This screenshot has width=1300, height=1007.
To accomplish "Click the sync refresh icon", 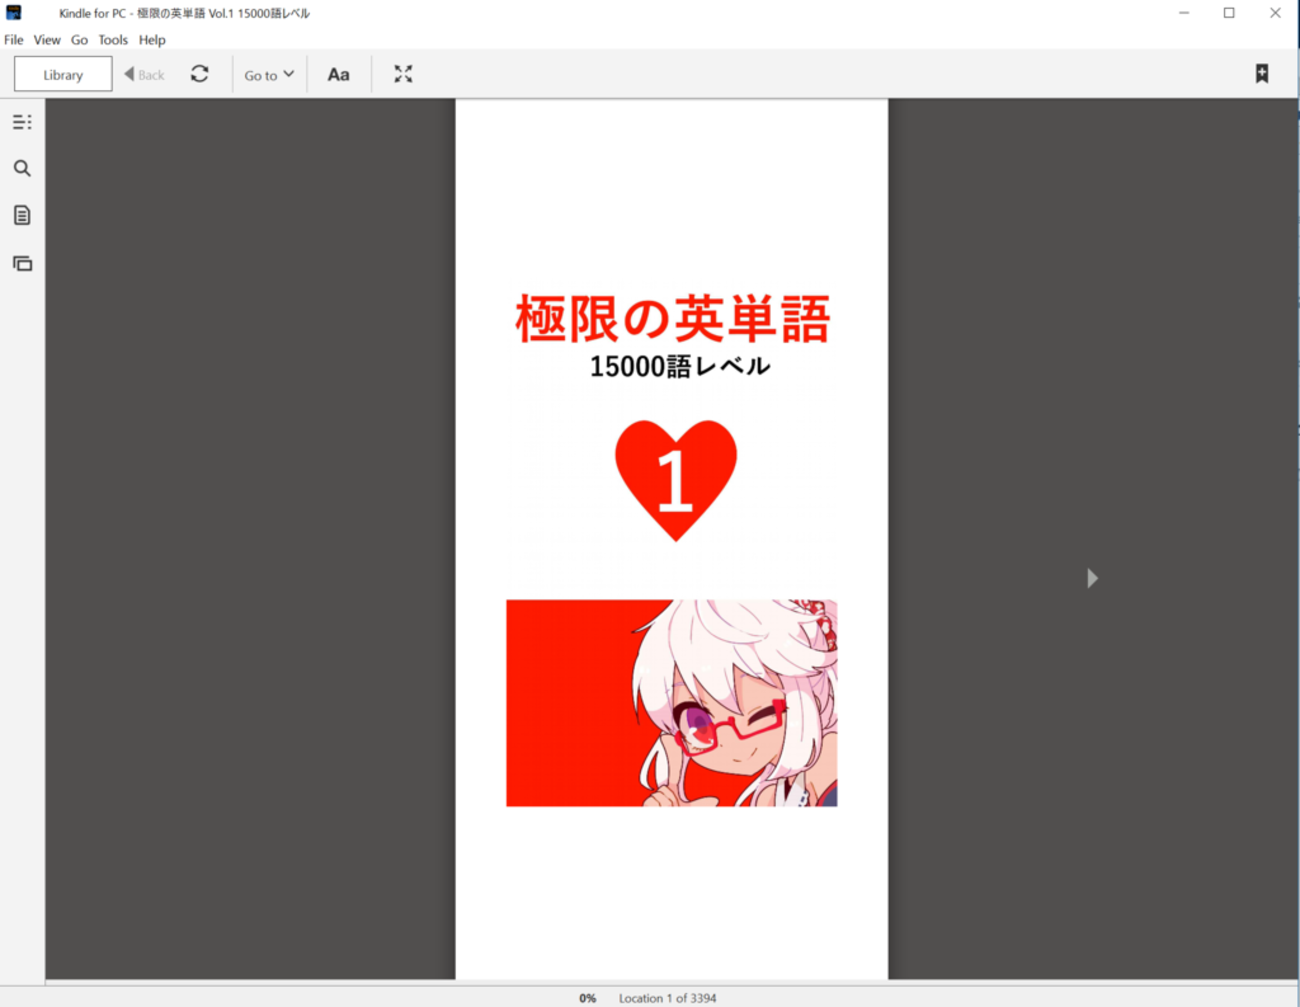I will point(200,74).
